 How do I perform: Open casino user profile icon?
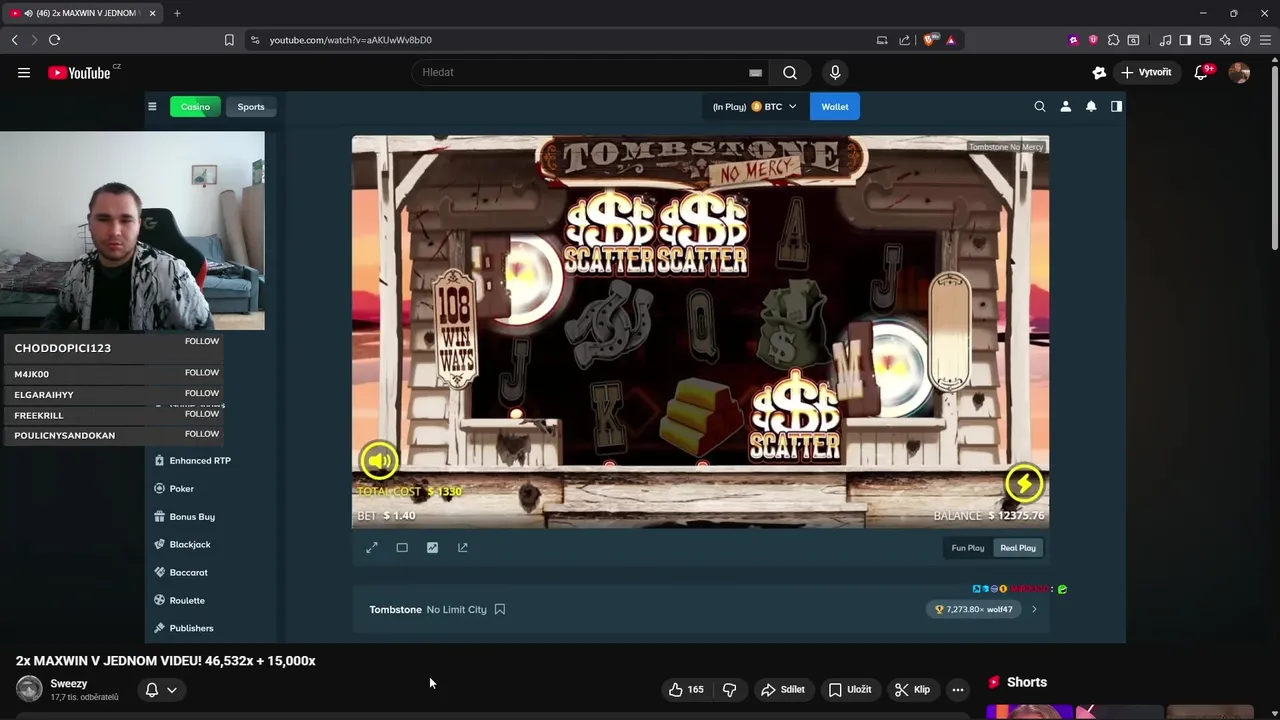coord(1065,106)
